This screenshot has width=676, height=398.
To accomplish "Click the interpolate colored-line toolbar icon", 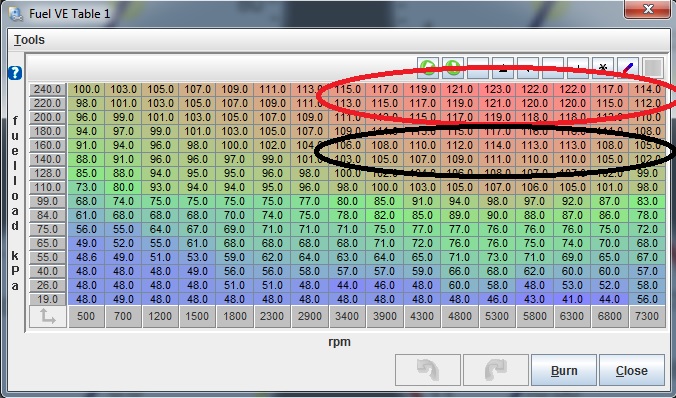I will point(628,68).
